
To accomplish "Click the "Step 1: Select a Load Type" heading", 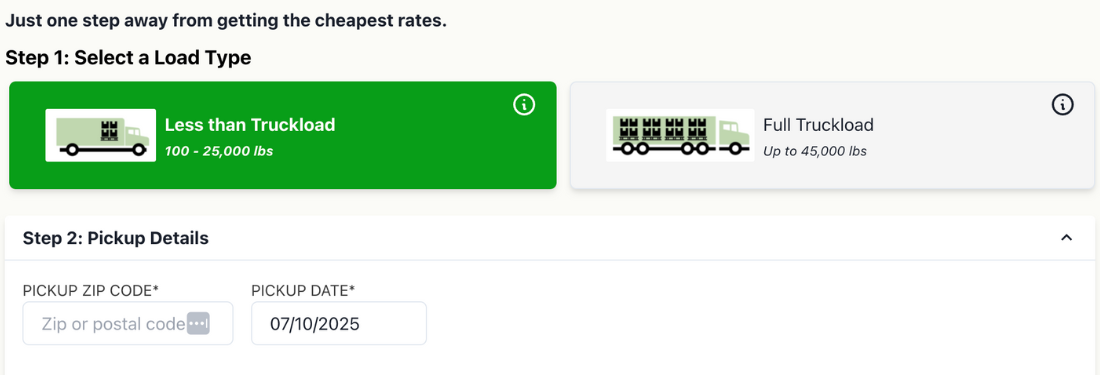I will tap(128, 57).
